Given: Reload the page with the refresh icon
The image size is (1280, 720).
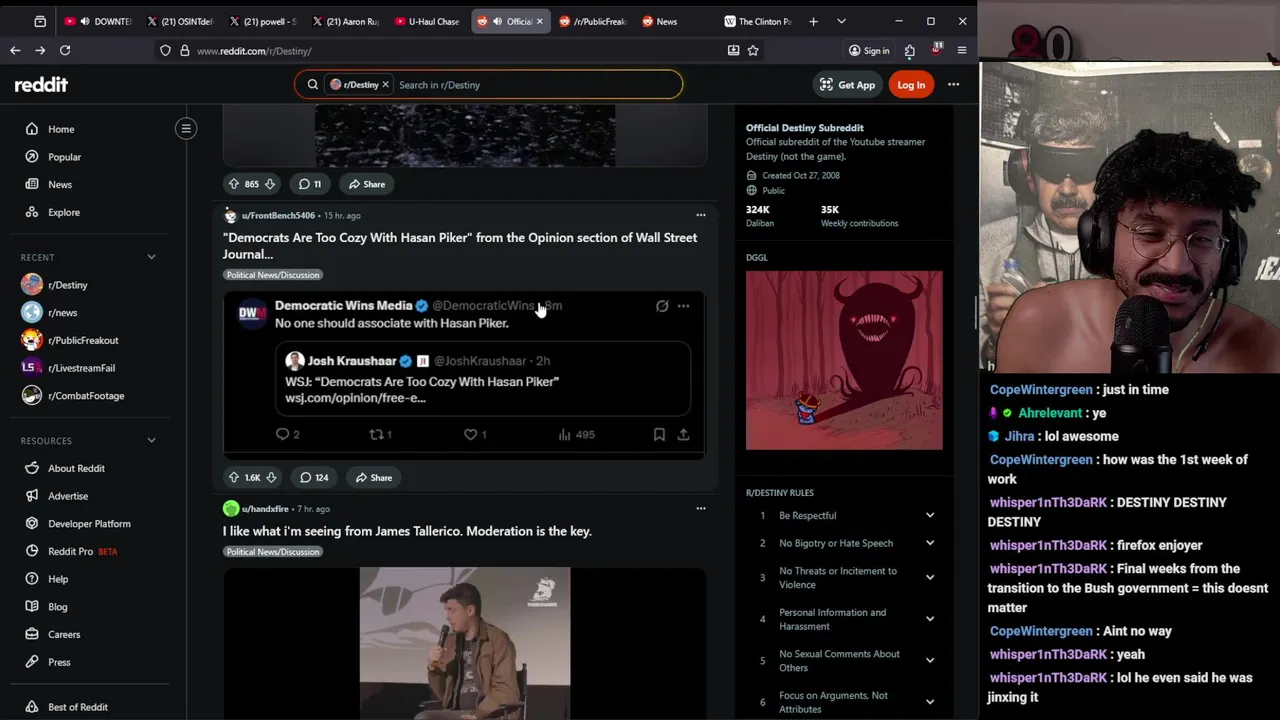Looking at the screenshot, I should [x=65, y=50].
